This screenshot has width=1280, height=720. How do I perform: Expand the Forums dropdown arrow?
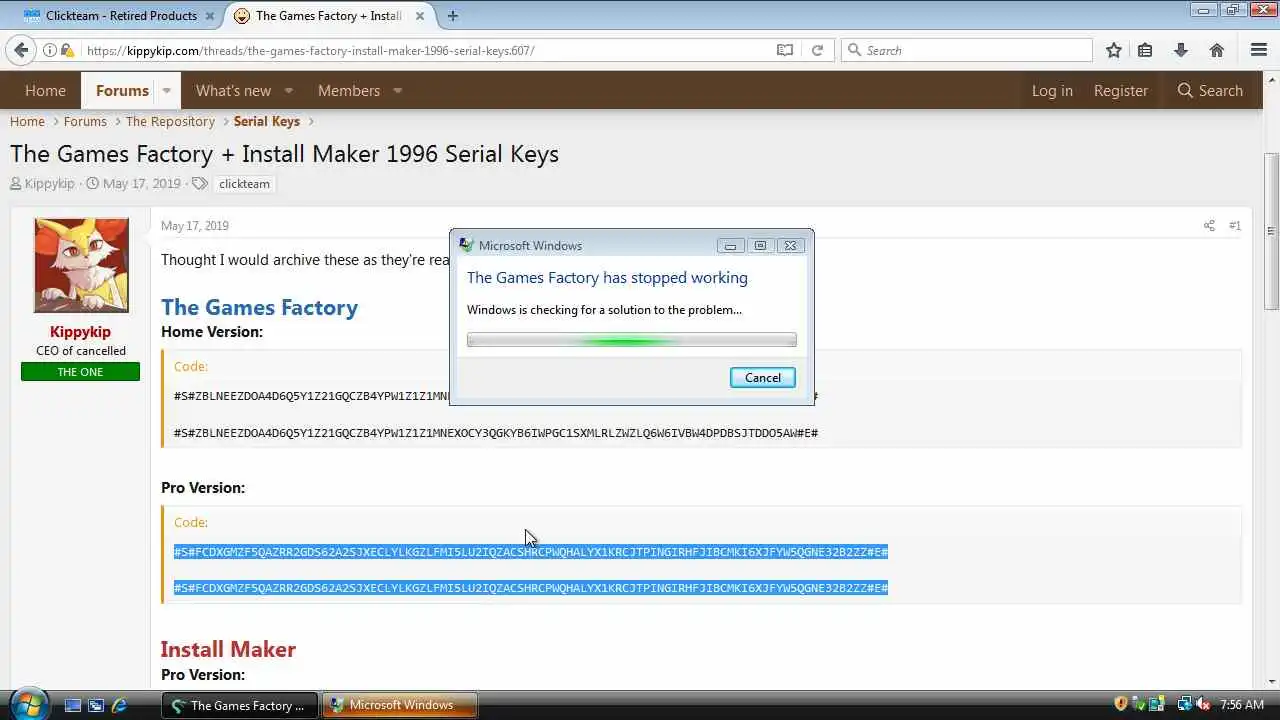[x=166, y=90]
